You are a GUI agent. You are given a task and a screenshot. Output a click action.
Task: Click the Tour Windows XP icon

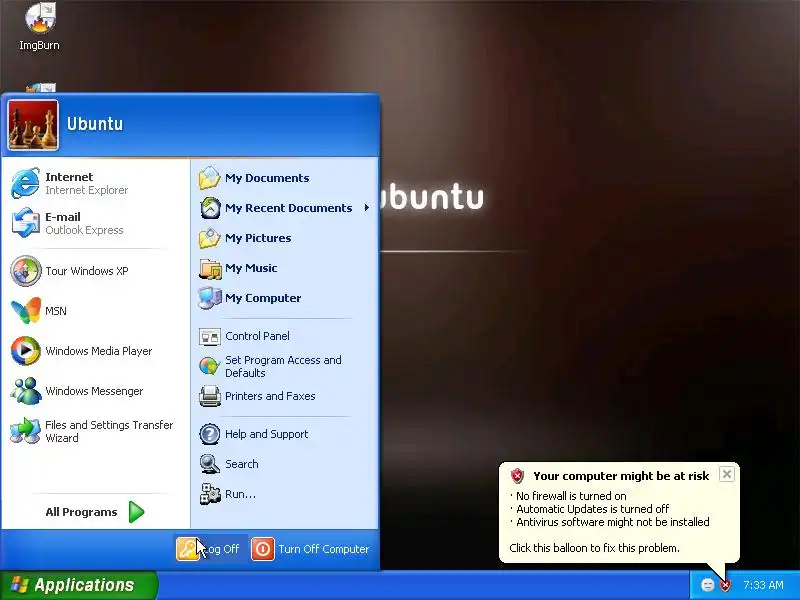pos(26,270)
